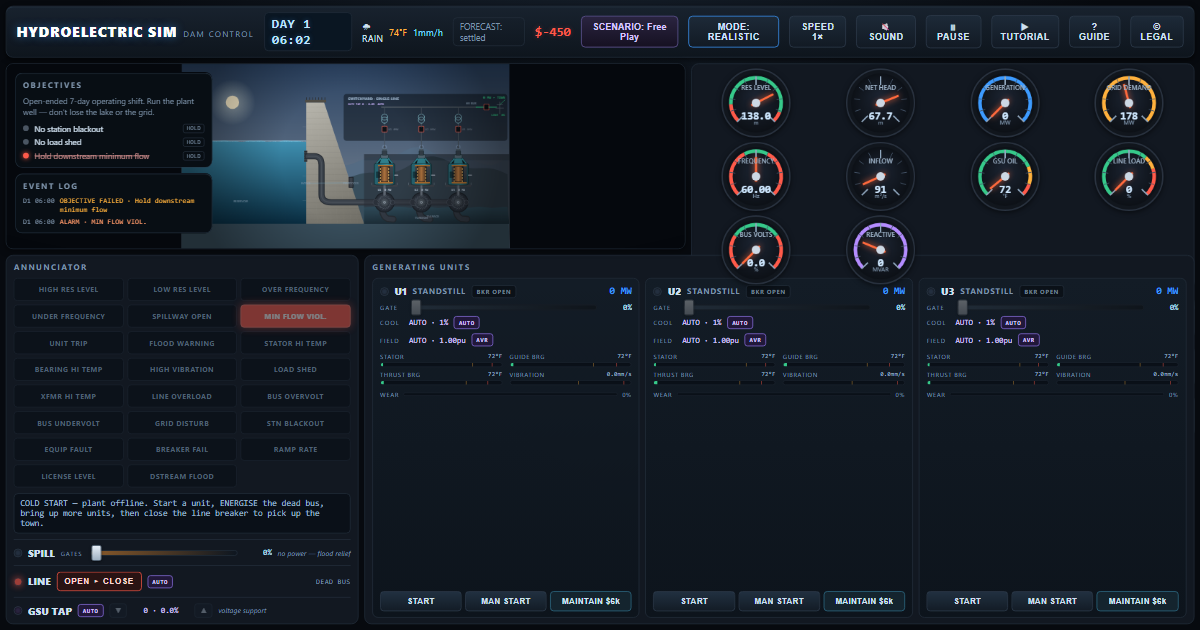Click the DSTREAM FLOOD annunciator tile

182,476
